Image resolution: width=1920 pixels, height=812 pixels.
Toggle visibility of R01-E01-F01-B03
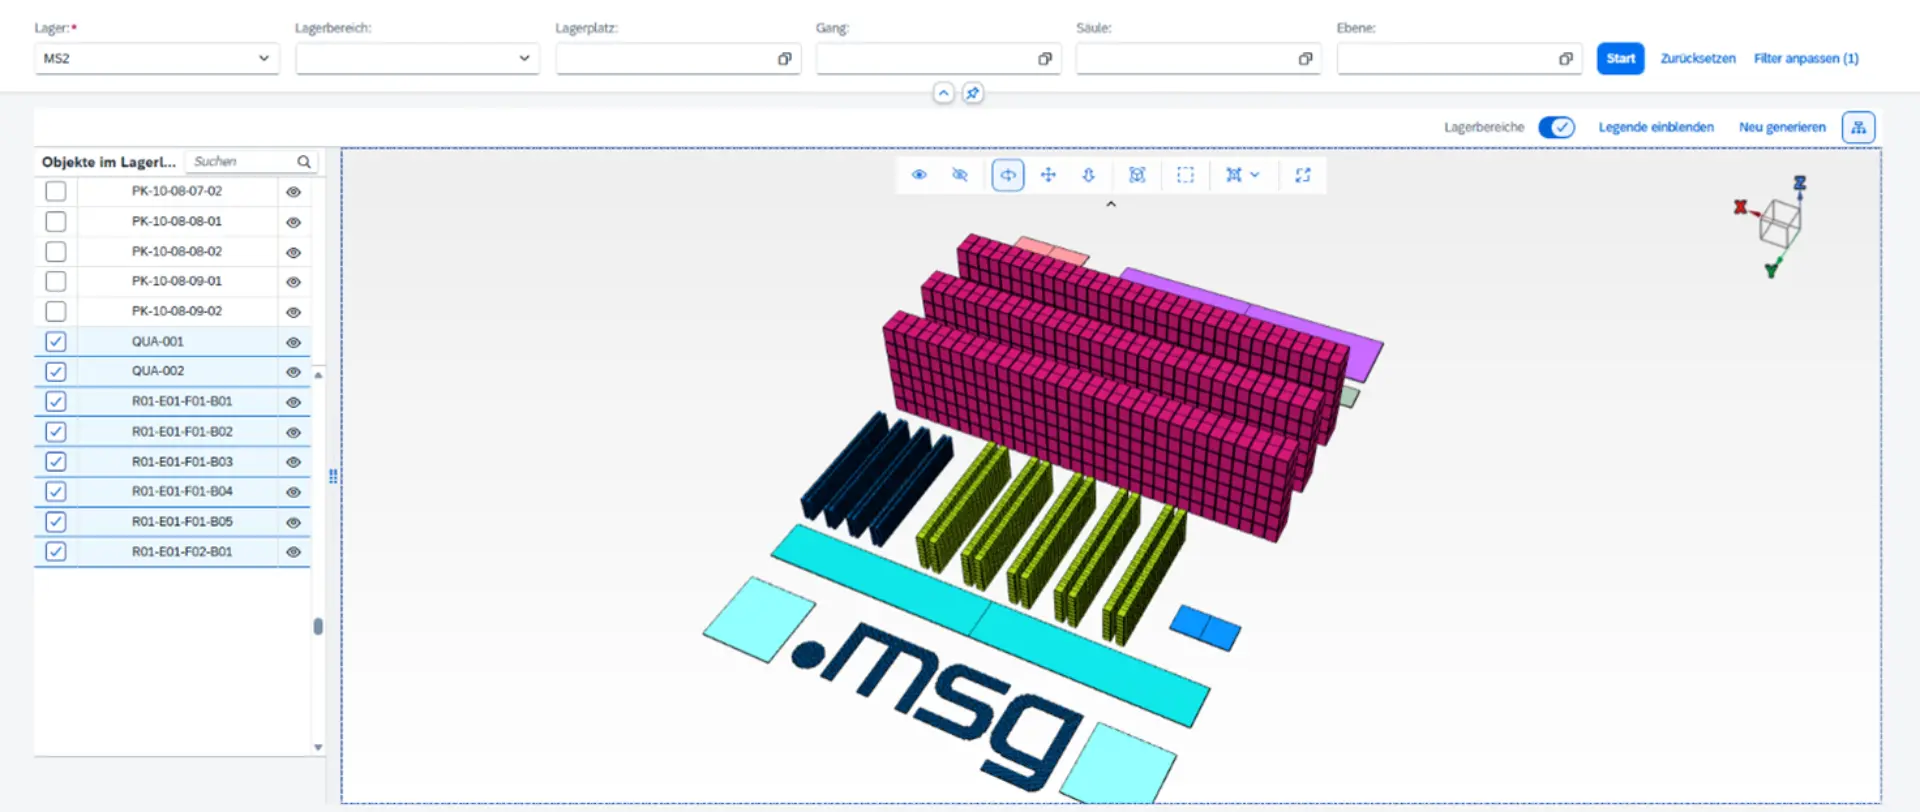click(x=293, y=462)
